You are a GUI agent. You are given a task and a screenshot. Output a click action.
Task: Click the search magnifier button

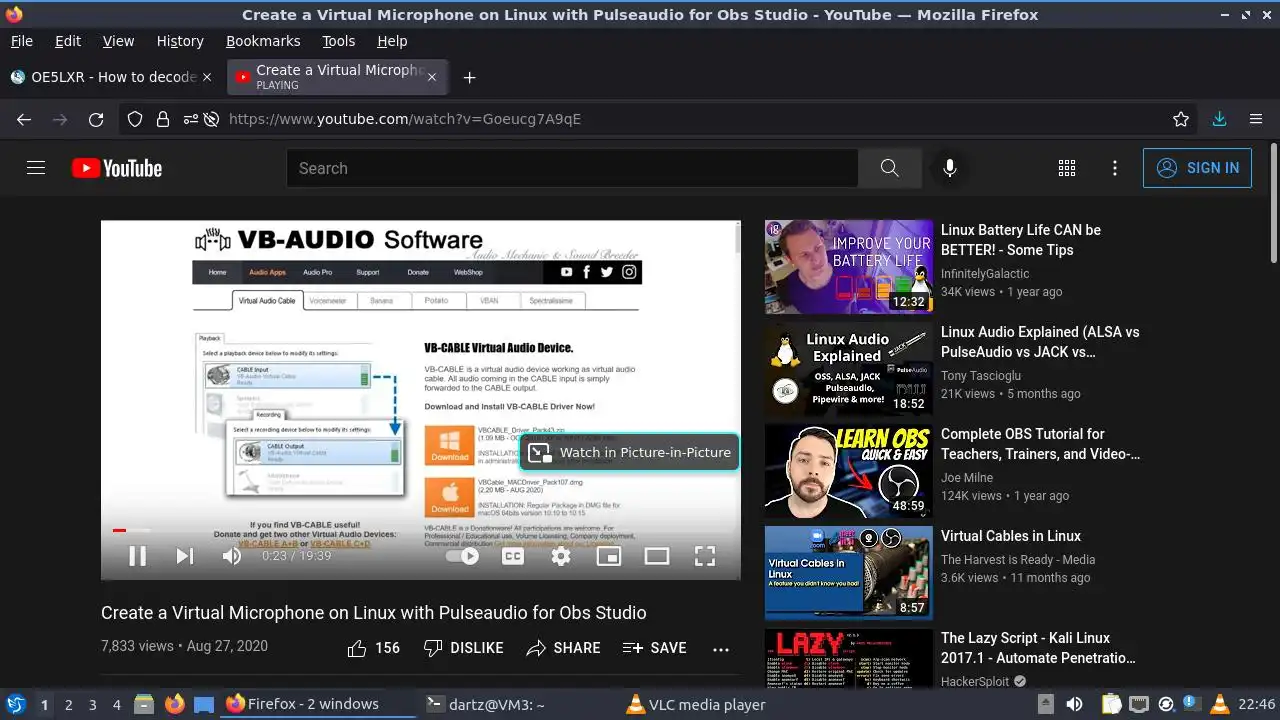point(890,168)
